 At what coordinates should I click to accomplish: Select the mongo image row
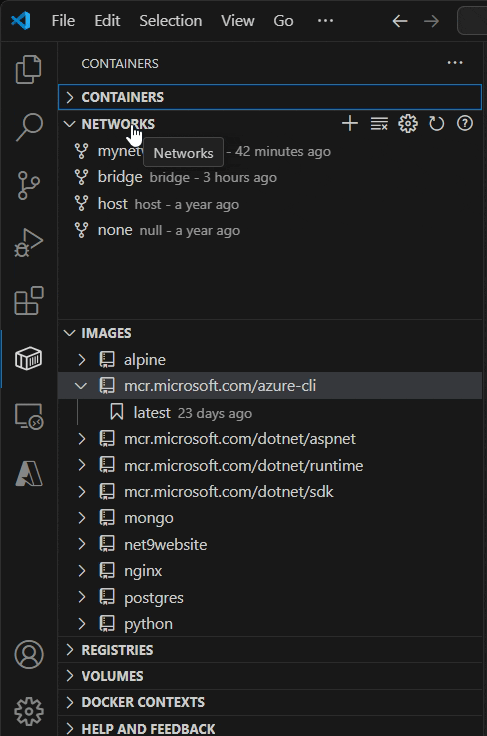coord(270,518)
